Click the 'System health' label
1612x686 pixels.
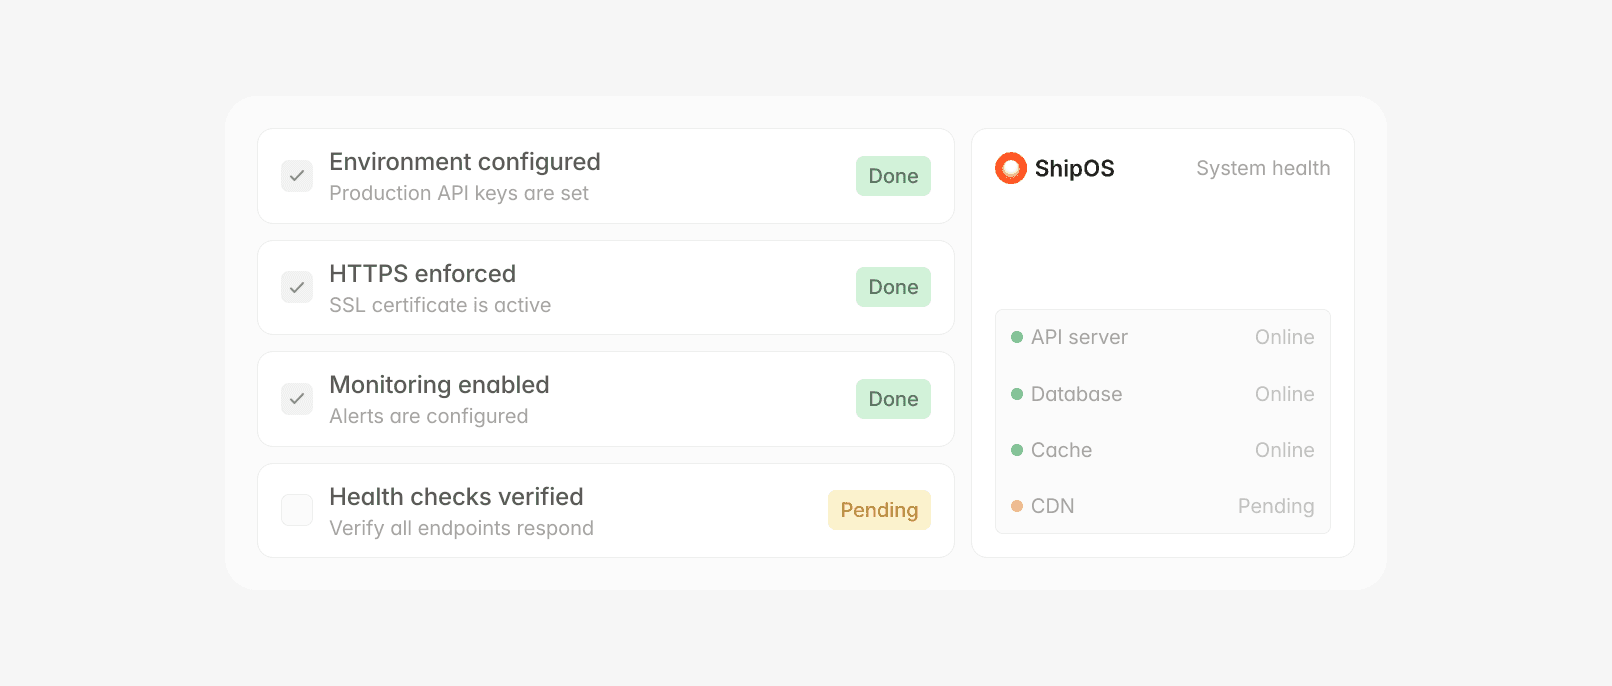click(x=1263, y=168)
